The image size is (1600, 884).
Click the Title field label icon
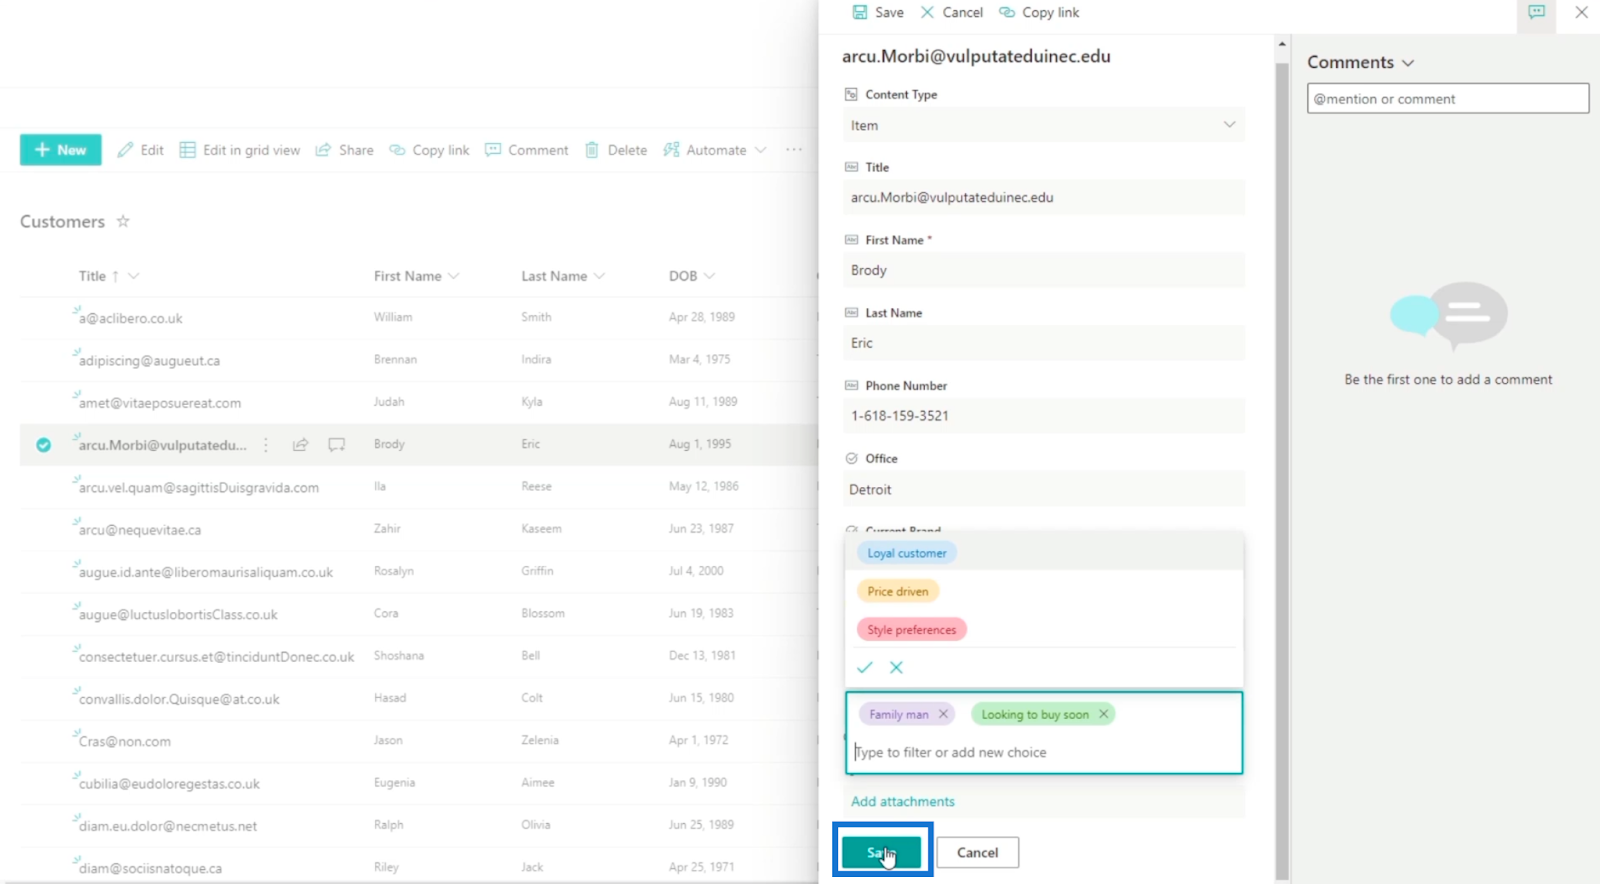851,167
